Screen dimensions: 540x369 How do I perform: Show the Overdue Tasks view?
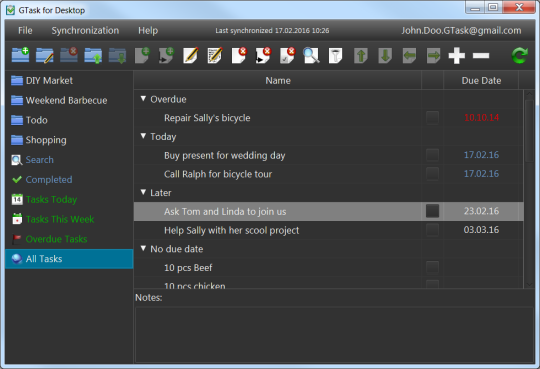(x=69, y=239)
